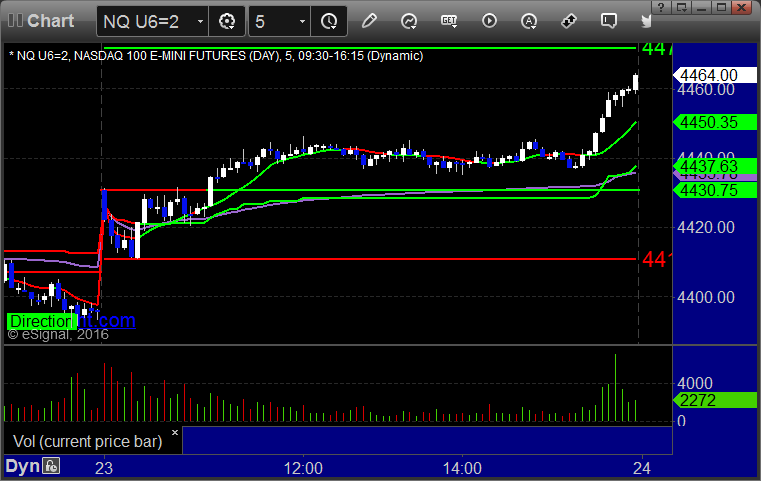Open the symbol settings gear menu
This screenshot has width=761, height=481.
[227, 21]
